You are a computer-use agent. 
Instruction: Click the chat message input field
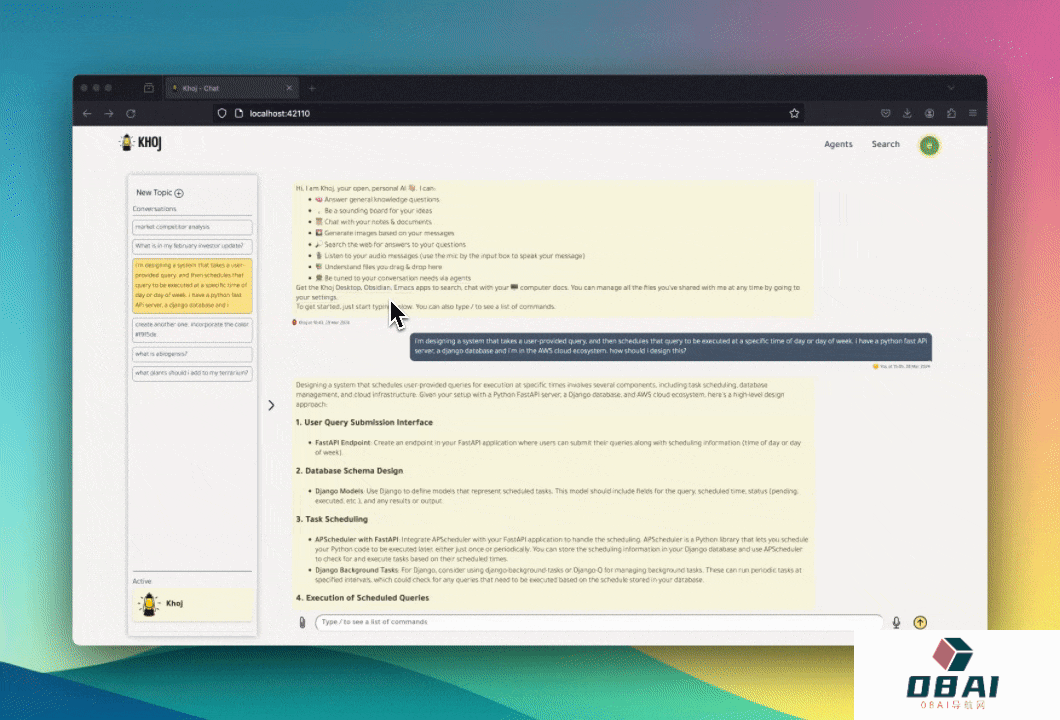(598, 622)
